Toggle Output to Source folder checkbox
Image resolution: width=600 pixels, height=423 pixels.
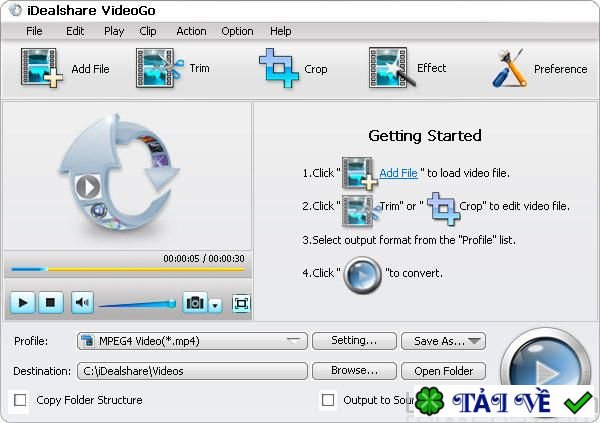pos(328,400)
